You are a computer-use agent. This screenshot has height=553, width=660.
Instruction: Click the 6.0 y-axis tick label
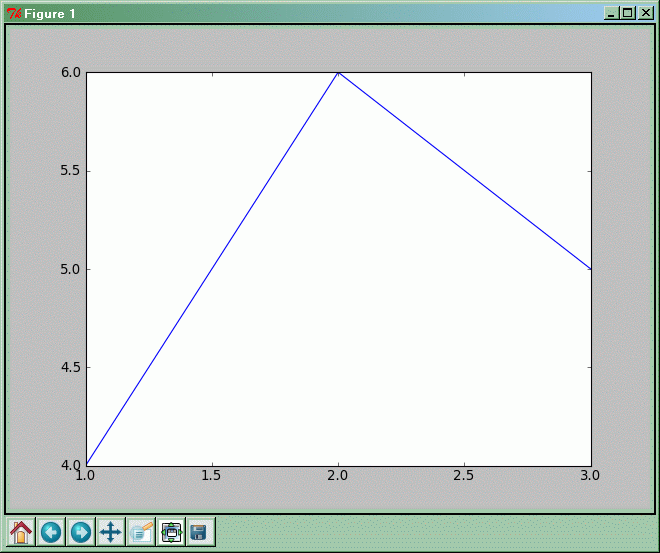tap(67, 73)
